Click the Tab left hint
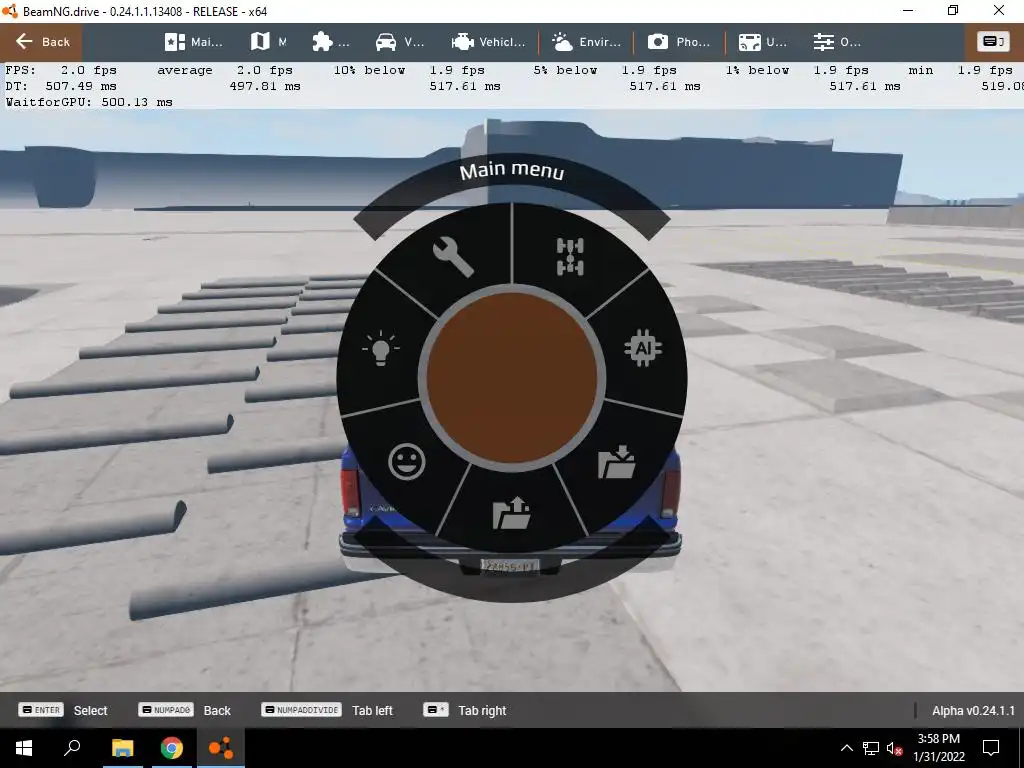The height and width of the screenshot is (768, 1024). 327,710
